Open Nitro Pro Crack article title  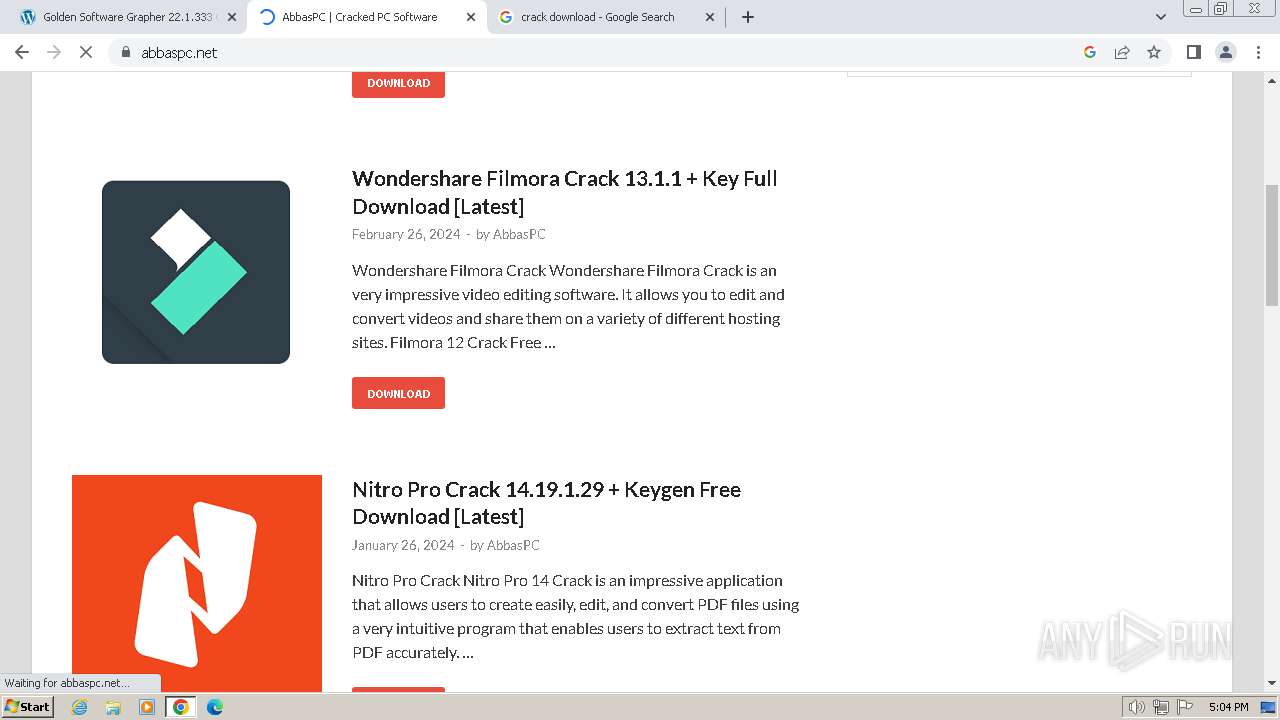[546, 503]
